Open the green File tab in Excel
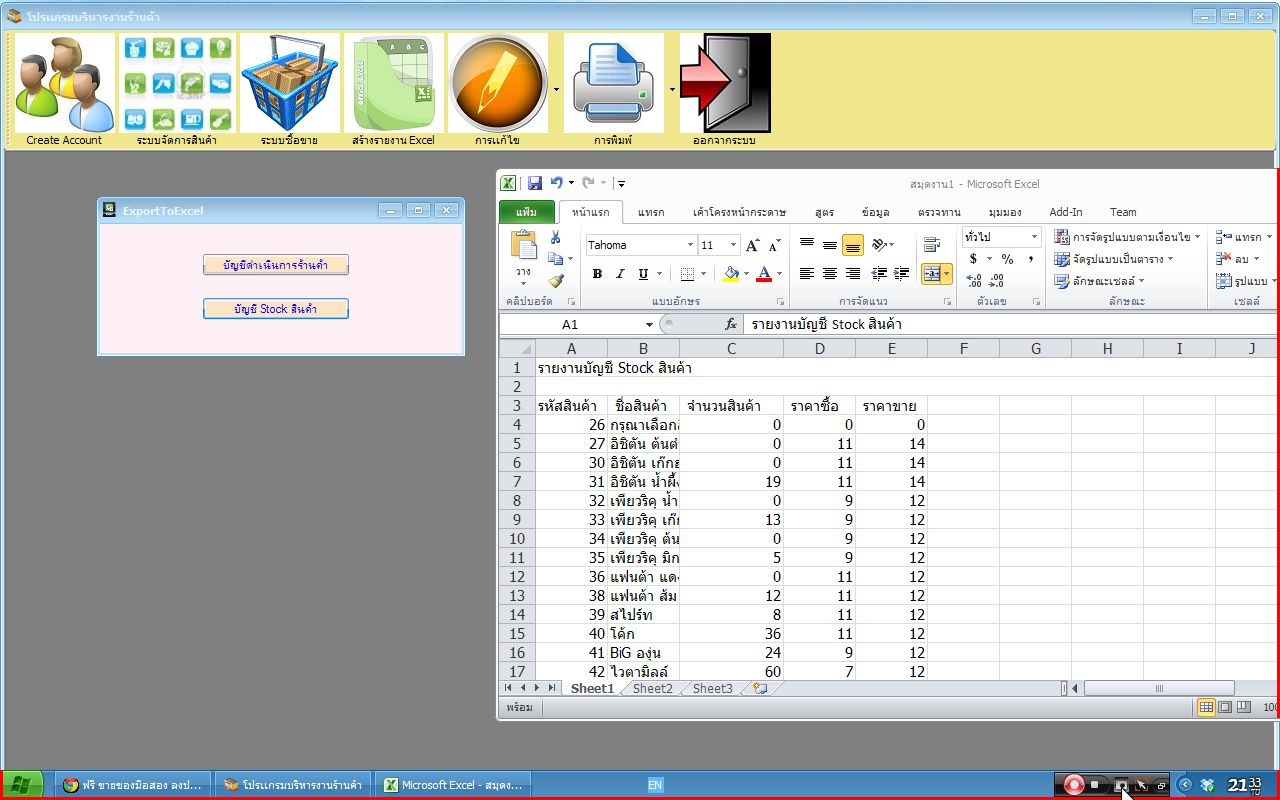Screen dimensions: 1280x800 coord(526,212)
